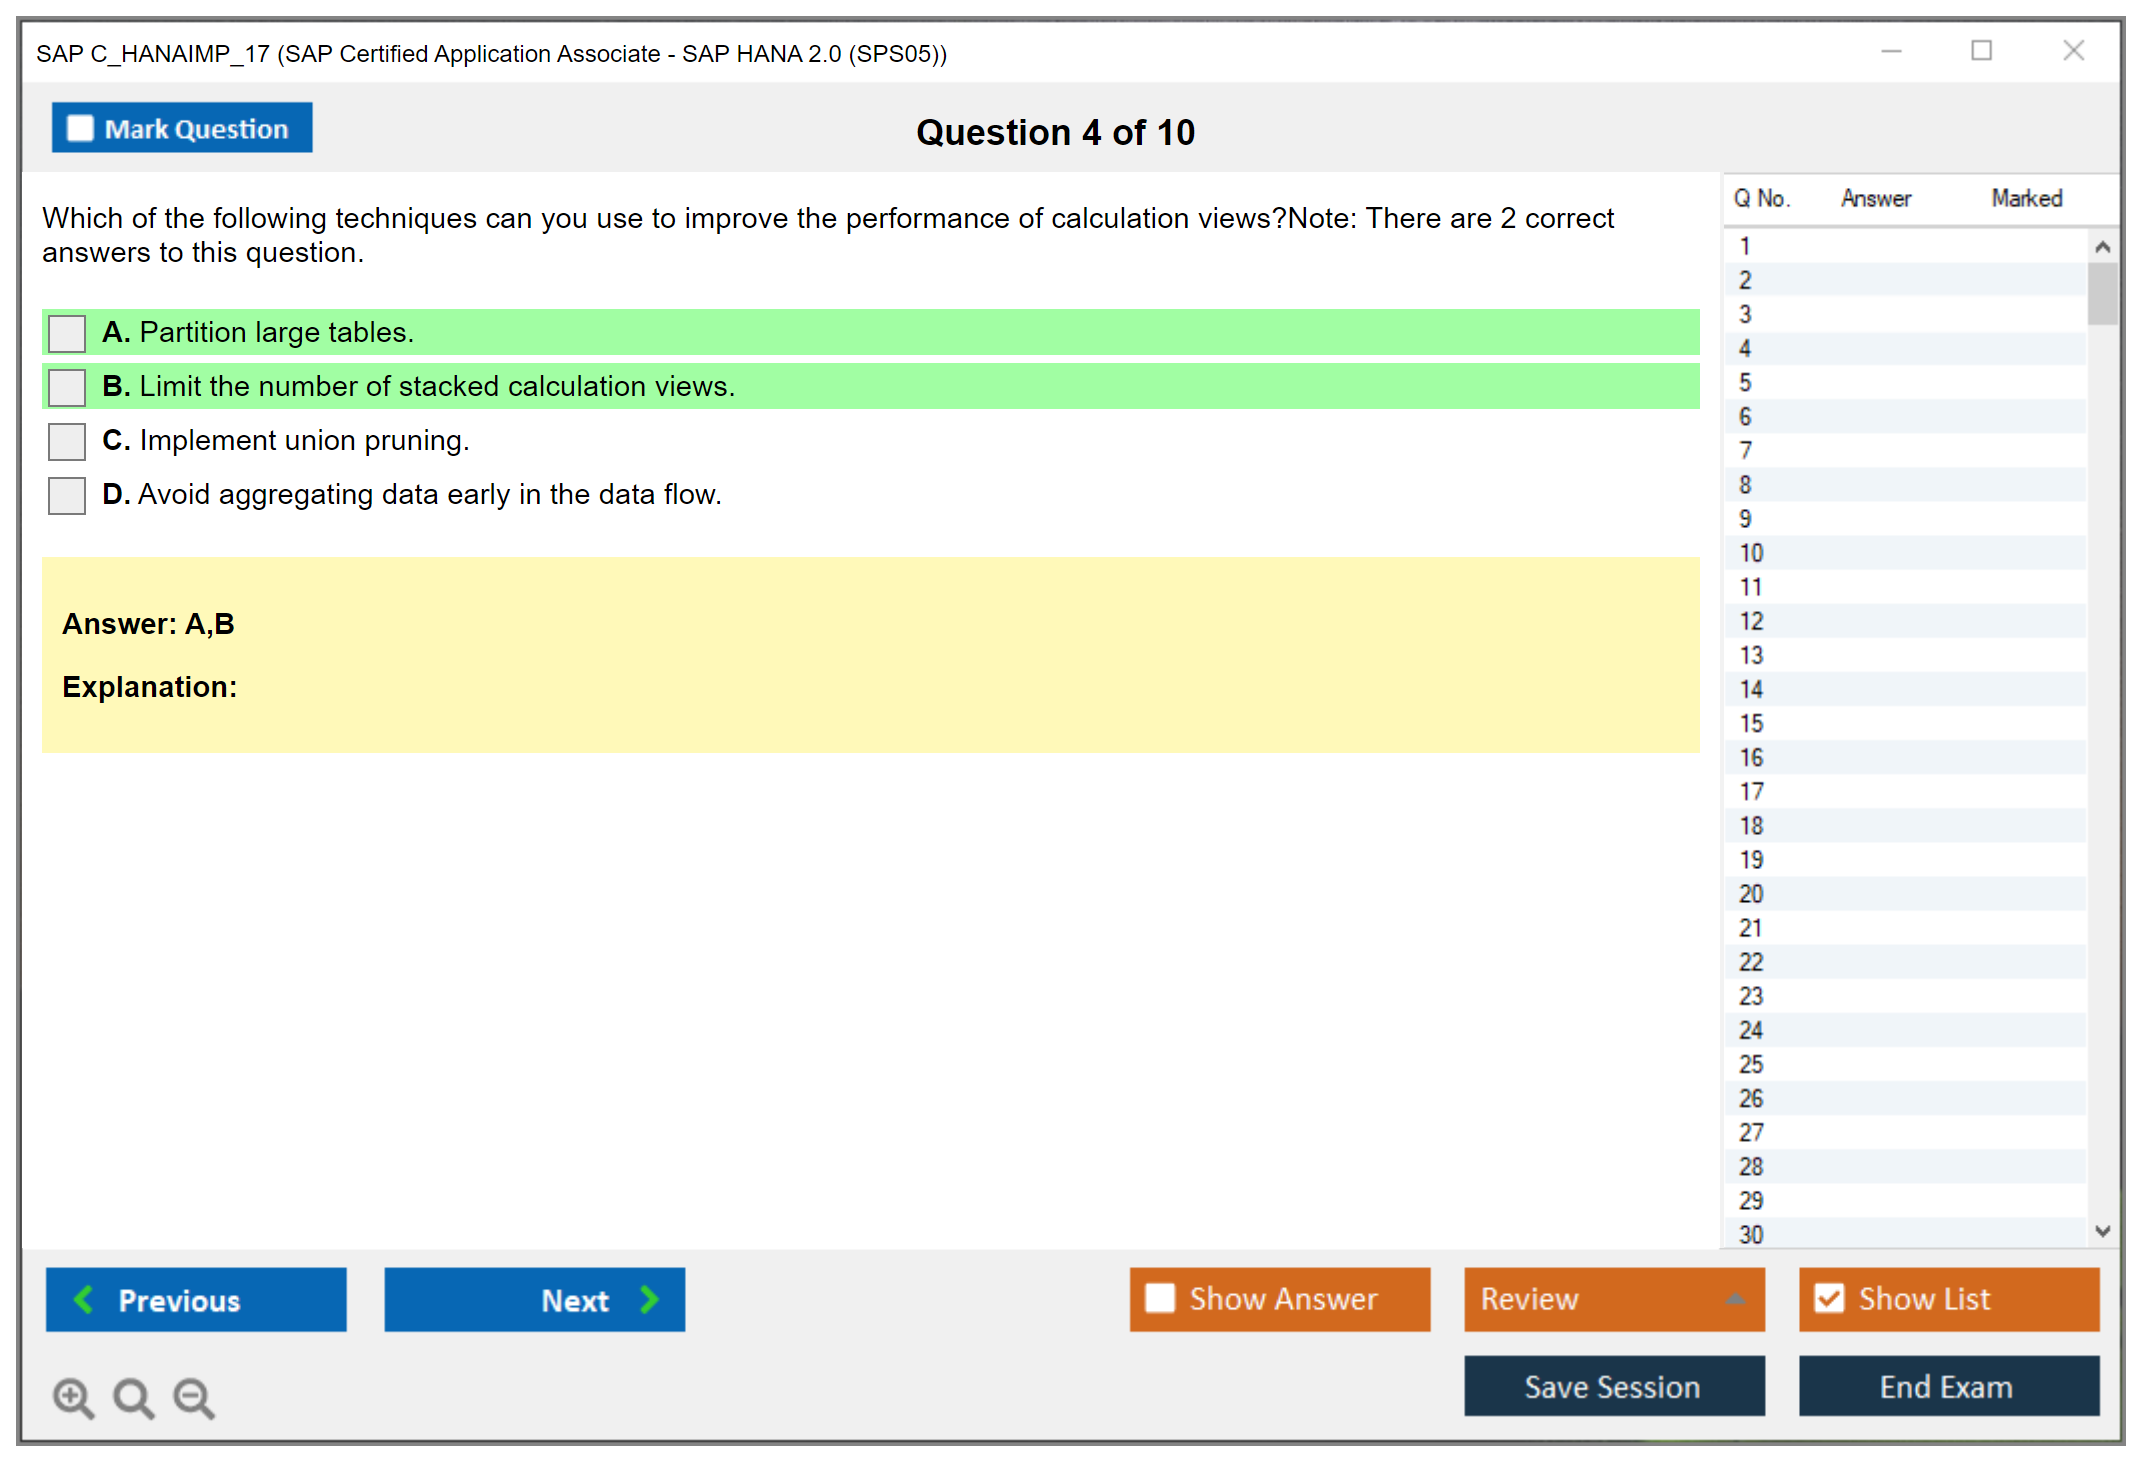Click the green right arrow on Next
Image resolution: width=2150 pixels, height=1470 pixels.
click(x=649, y=1299)
